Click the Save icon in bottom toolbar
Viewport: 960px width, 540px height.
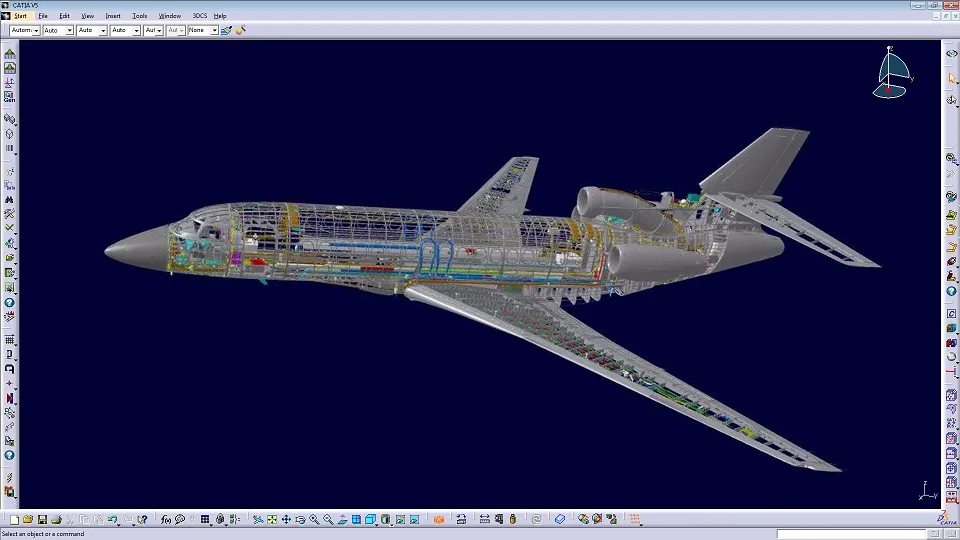click(42, 520)
